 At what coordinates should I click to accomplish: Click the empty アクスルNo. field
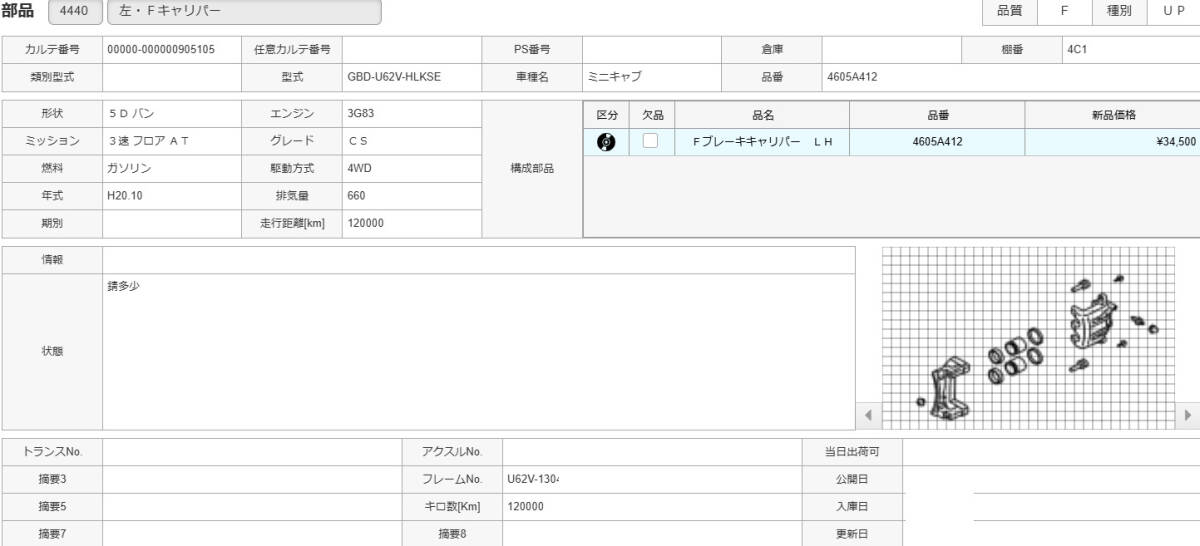tap(652, 452)
